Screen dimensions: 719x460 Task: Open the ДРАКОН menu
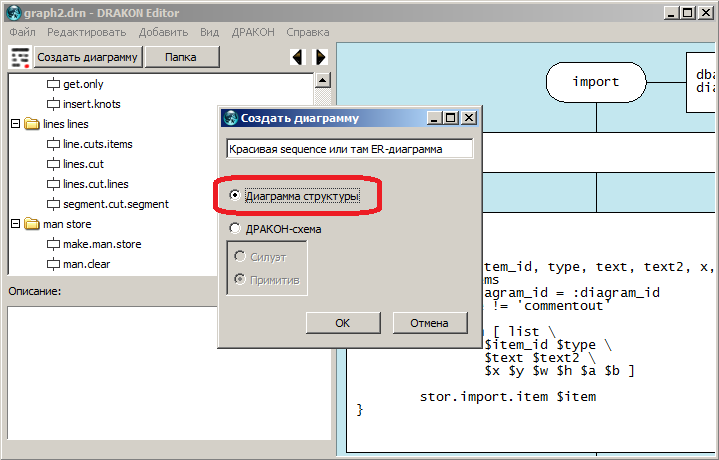[x=254, y=32]
